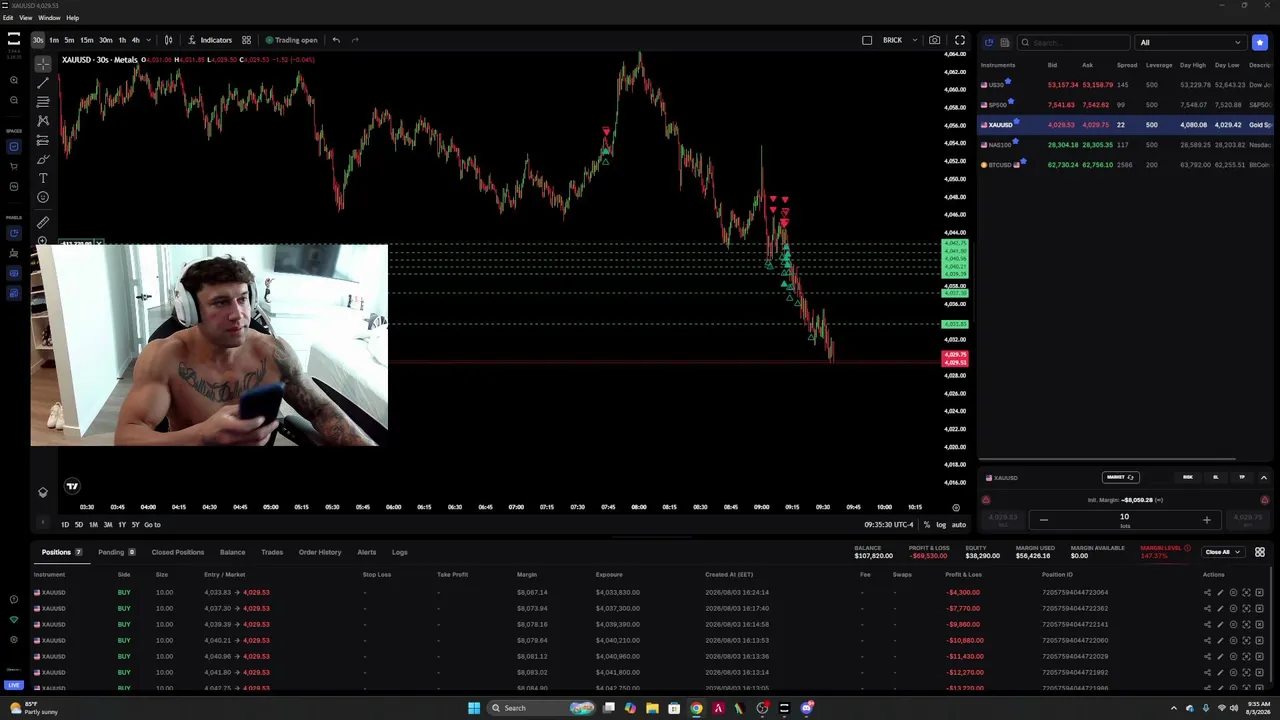Viewport: 1280px width, 720px height.
Task: Toggle the TP option in order panel
Action: (x=1242, y=477)
